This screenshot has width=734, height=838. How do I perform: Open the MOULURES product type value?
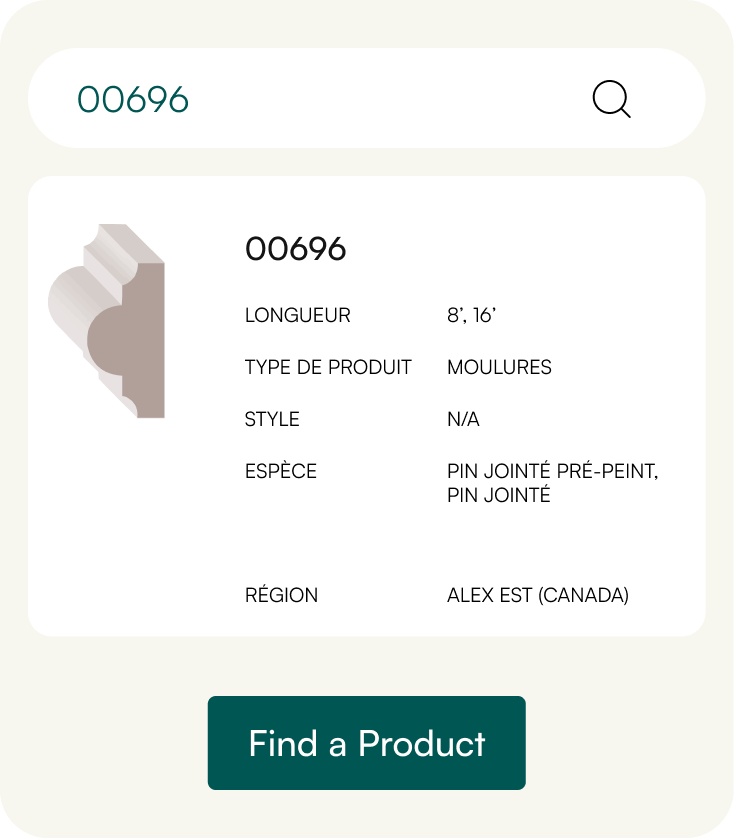pos(499,367)
